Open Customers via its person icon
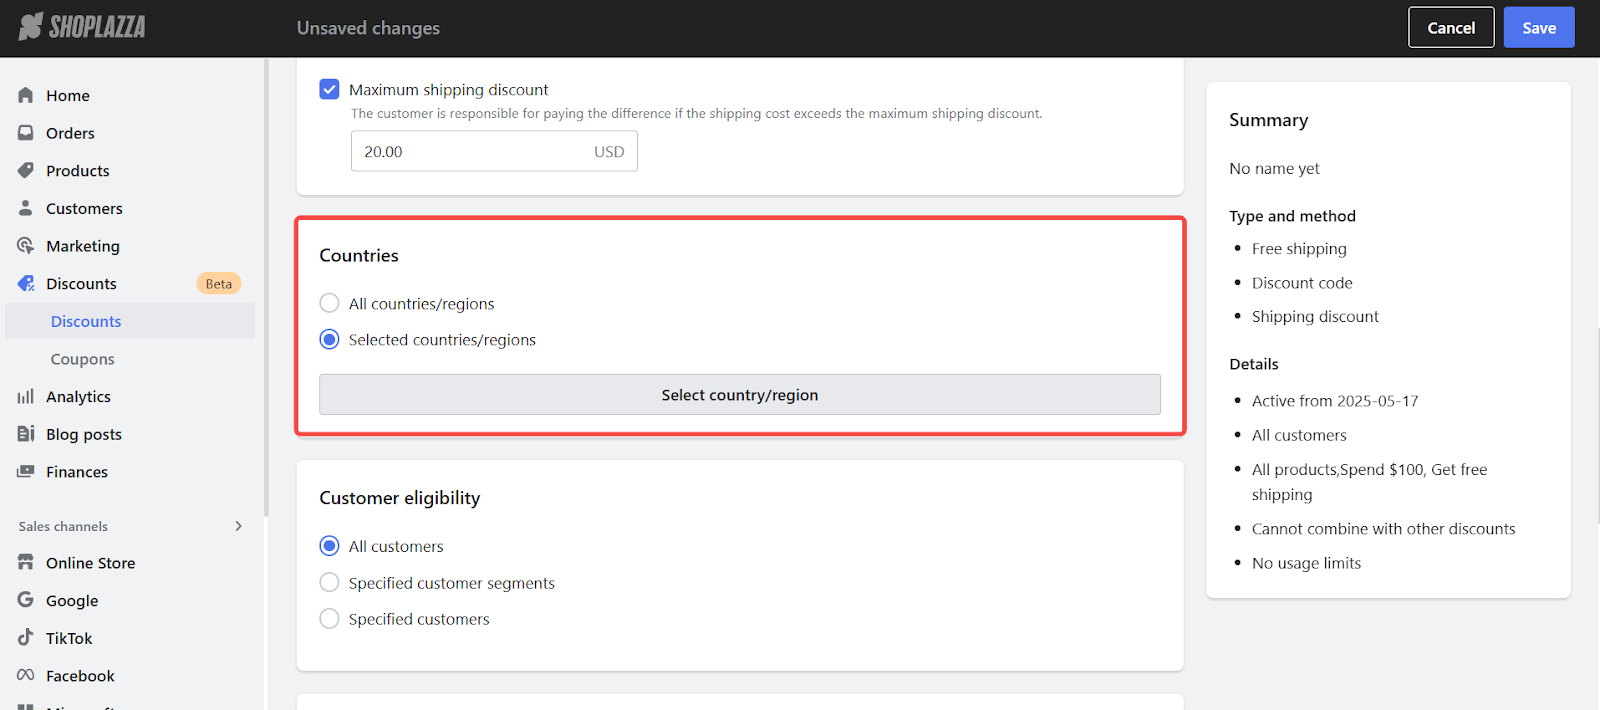The width and height of the screenshot is (1600, 710). (x=26, y=208)
